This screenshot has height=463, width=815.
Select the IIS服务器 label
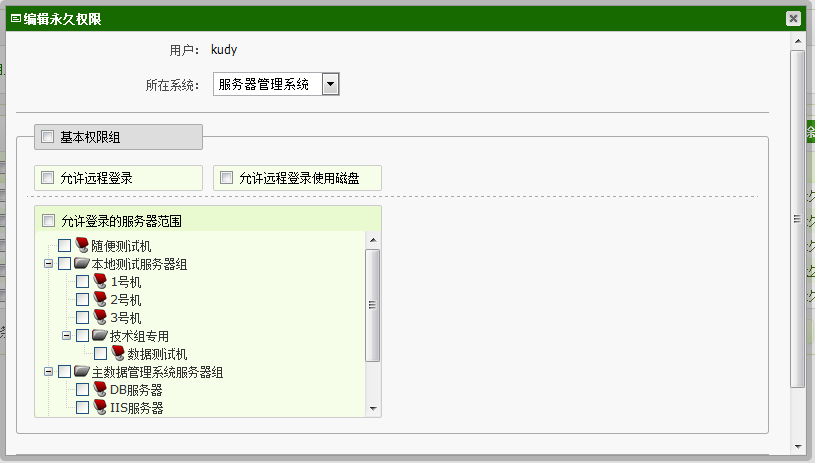(x=137, y=408)
